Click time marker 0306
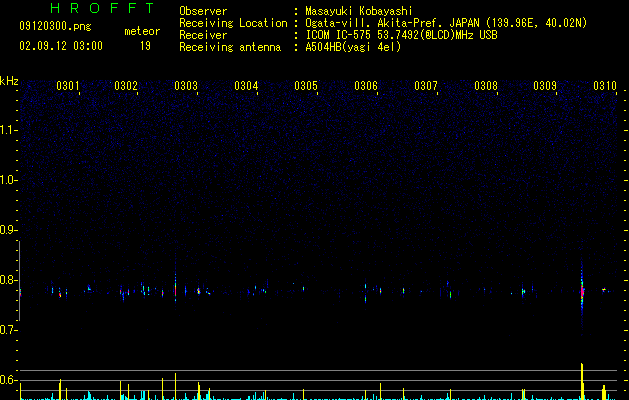 point(366,86)
